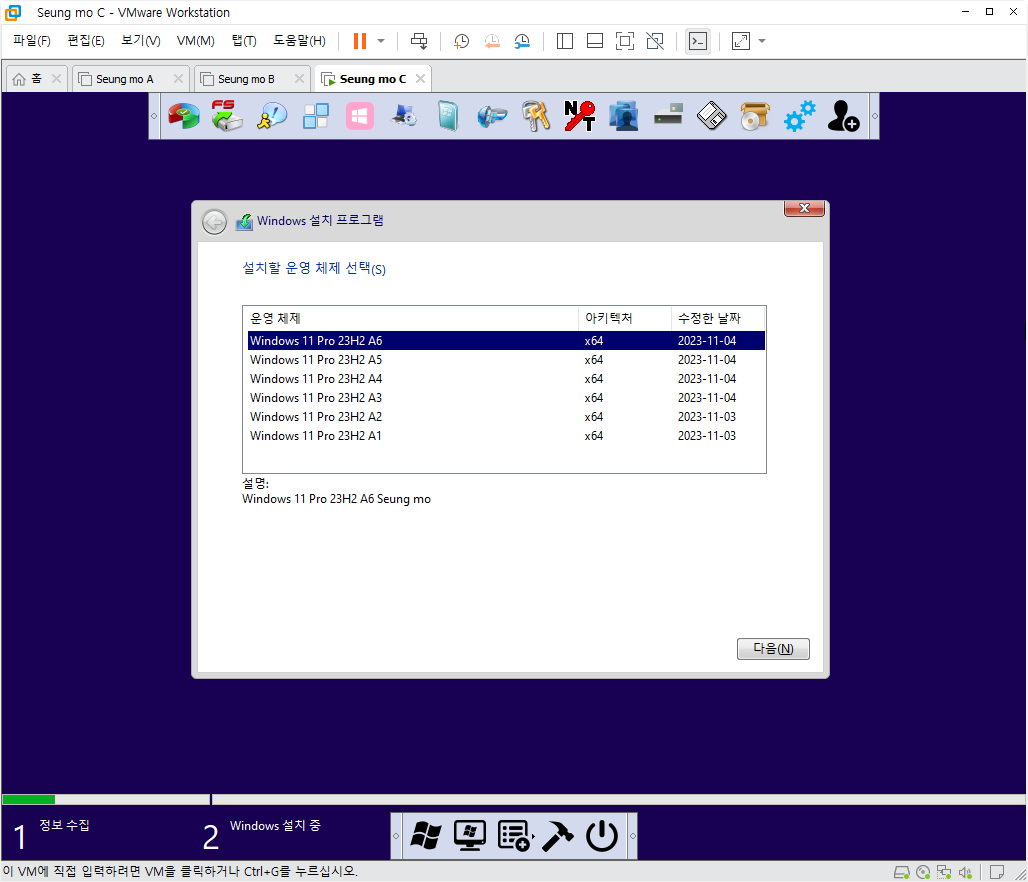Viewport: 1028px width, 882px height.
Task: Open the blue media player icon
Action: coord(492,116)
